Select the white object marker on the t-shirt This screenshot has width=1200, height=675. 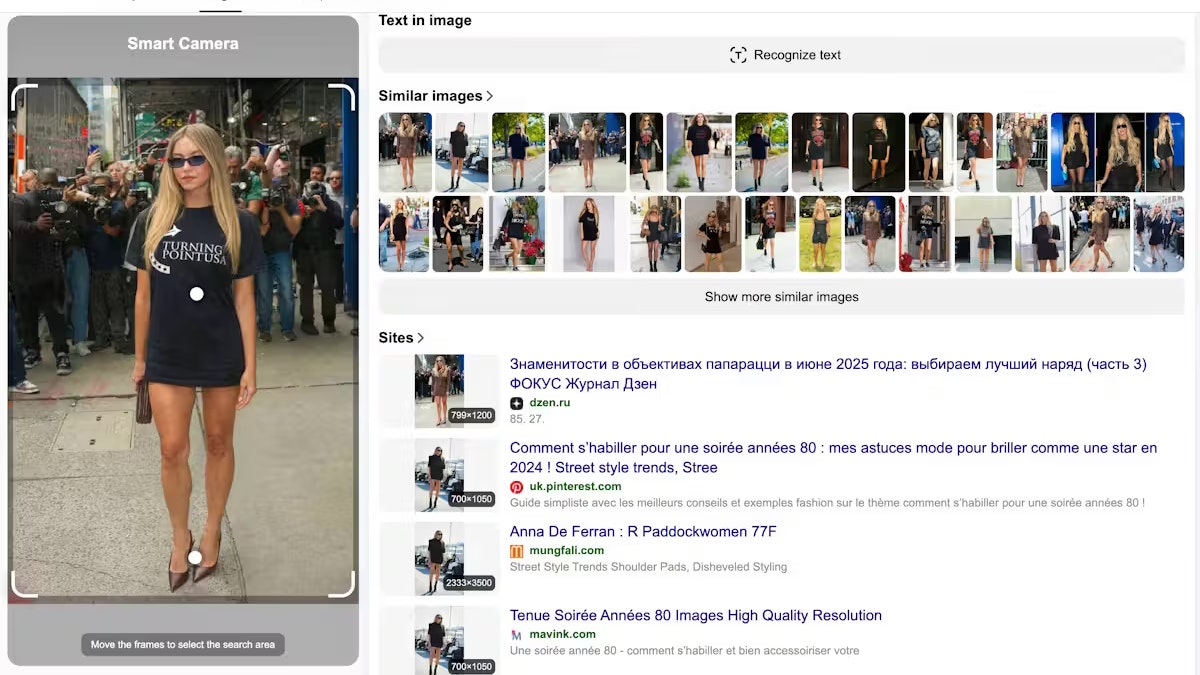196,294
